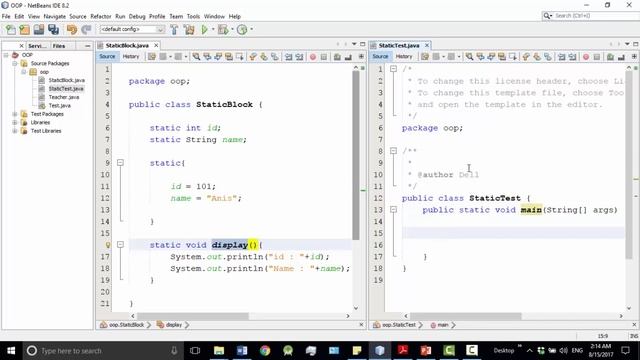Find next occurrence in StaticBlock.java toolbar
640x360 pixels.
click(x=218, y=57)
